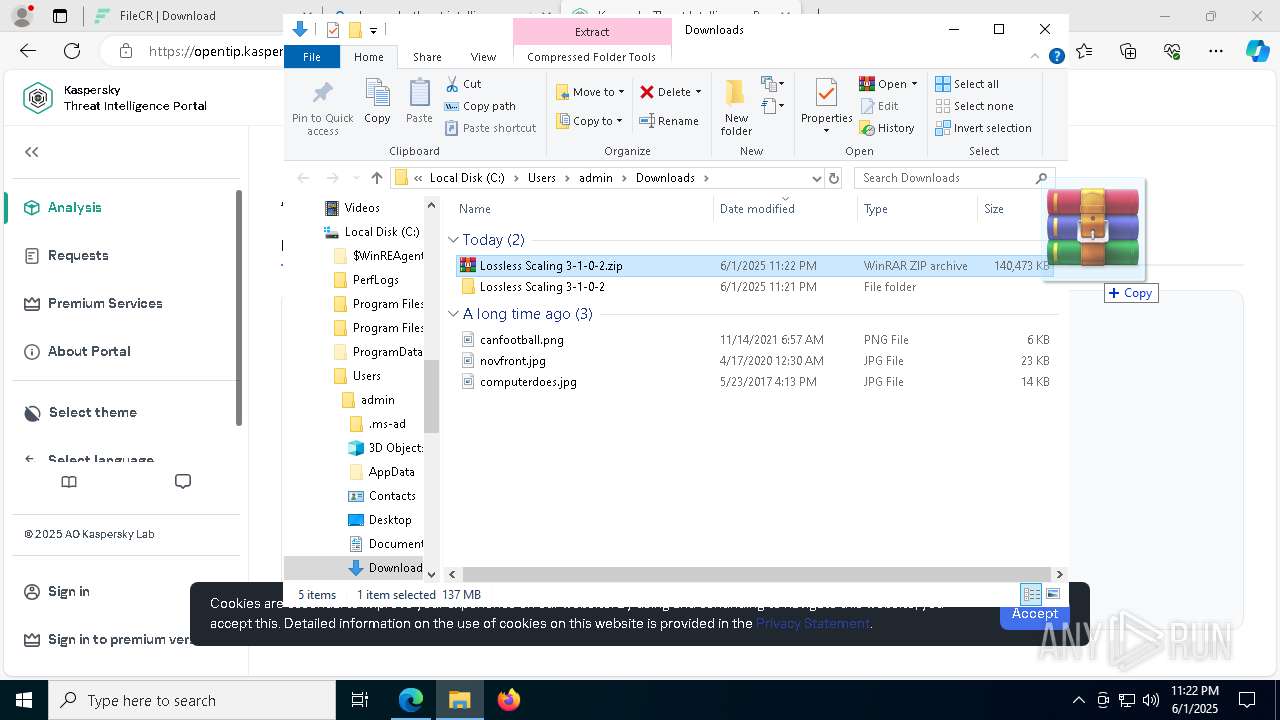Click the Users breadcrumb segment
Viewport: 1280px width, 720px height.
541,178
